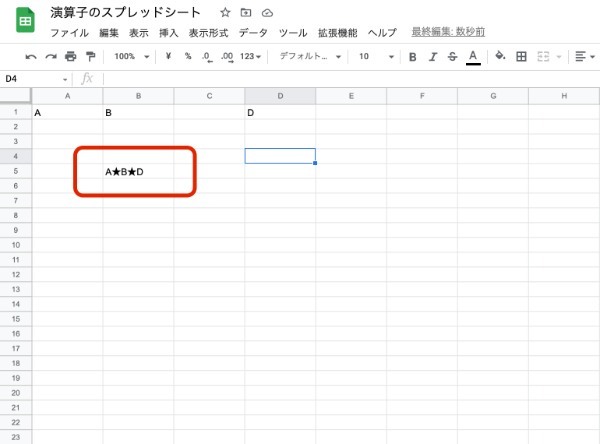600x444 pixels.
Task: Star the spreadsheet document
Action: tap(225, 13)
